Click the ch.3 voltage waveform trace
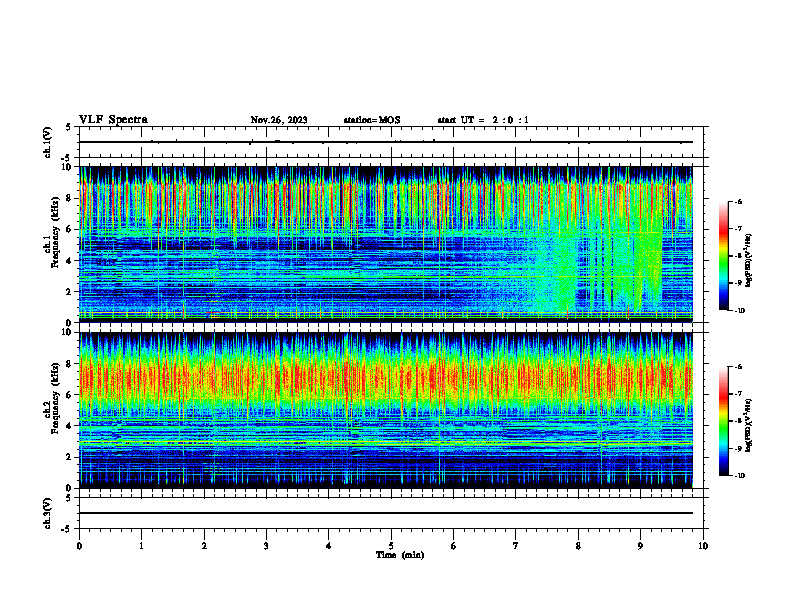This screenshot has width=792, height=612. 386,513
